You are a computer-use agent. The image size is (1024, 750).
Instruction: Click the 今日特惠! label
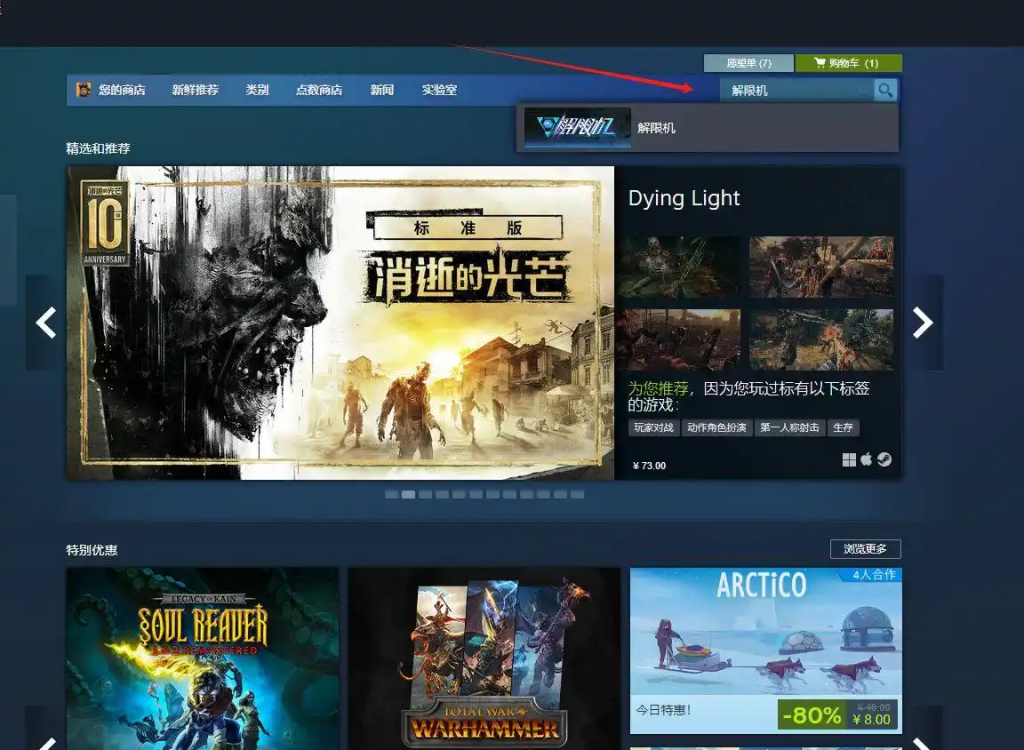[664, 709]
